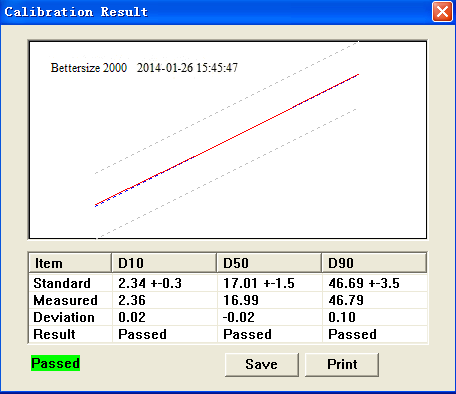Select the D50 column header
Image resolution: width=456 pixels, height=394 pixels.
tap(269, 263)
